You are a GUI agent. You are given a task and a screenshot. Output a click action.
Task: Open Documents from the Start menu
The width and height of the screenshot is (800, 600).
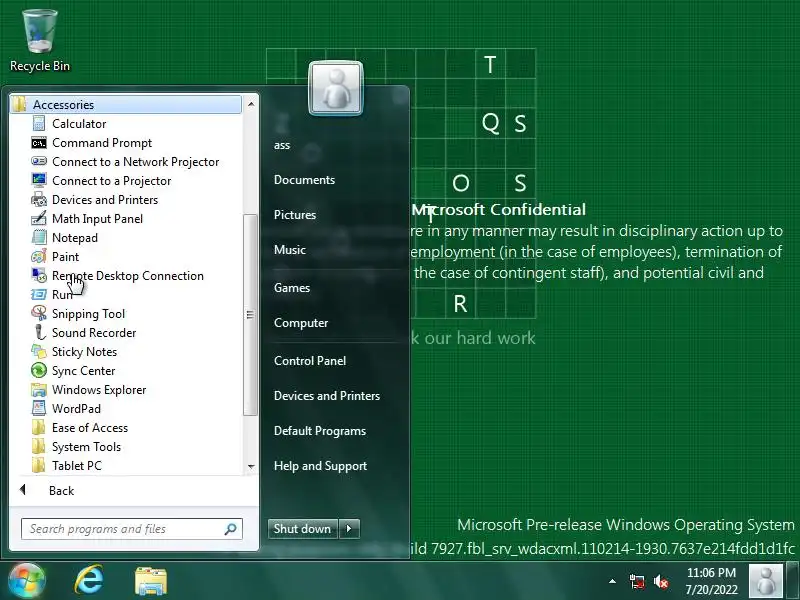tap(304, 180)
